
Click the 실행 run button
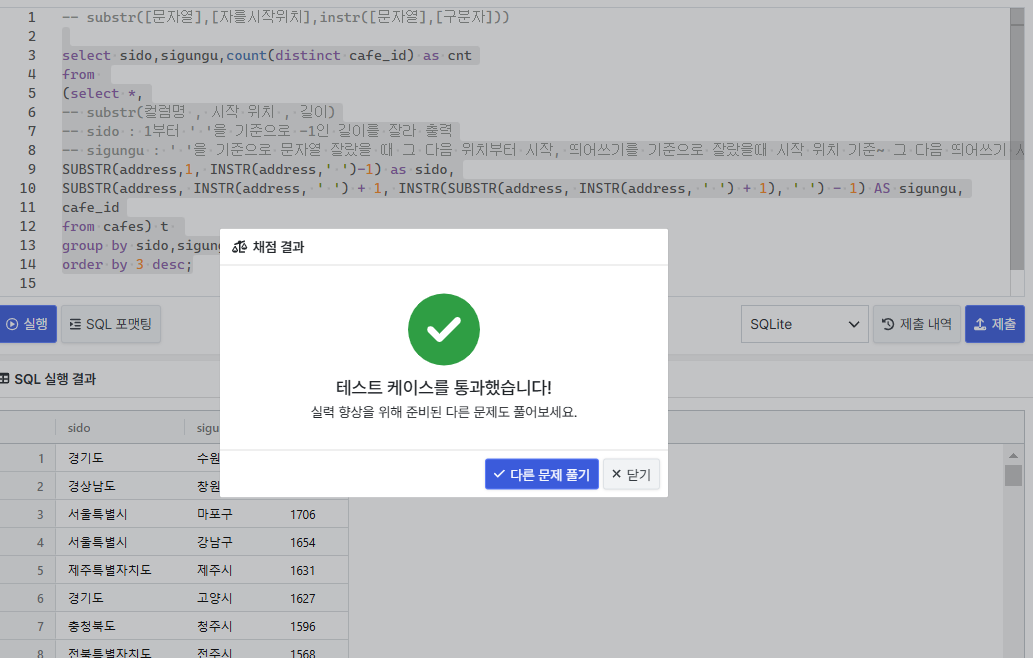pyautogui.click(x=28, y=324)
